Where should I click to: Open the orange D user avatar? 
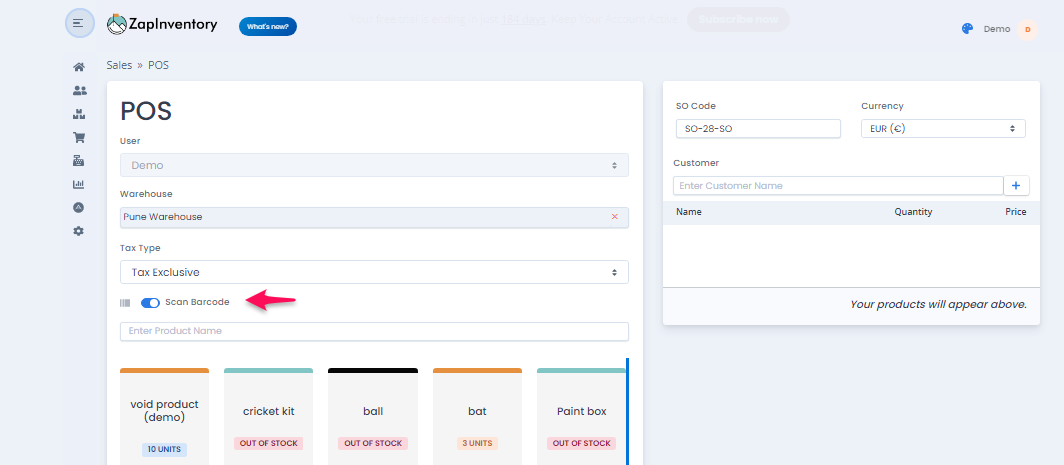1027,29
